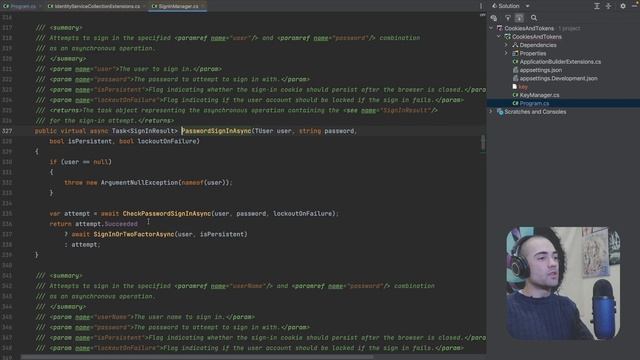Click the filter icon in Solution toolbar
The width and height of the screenshot is (640, 360).
click(508, 18)
